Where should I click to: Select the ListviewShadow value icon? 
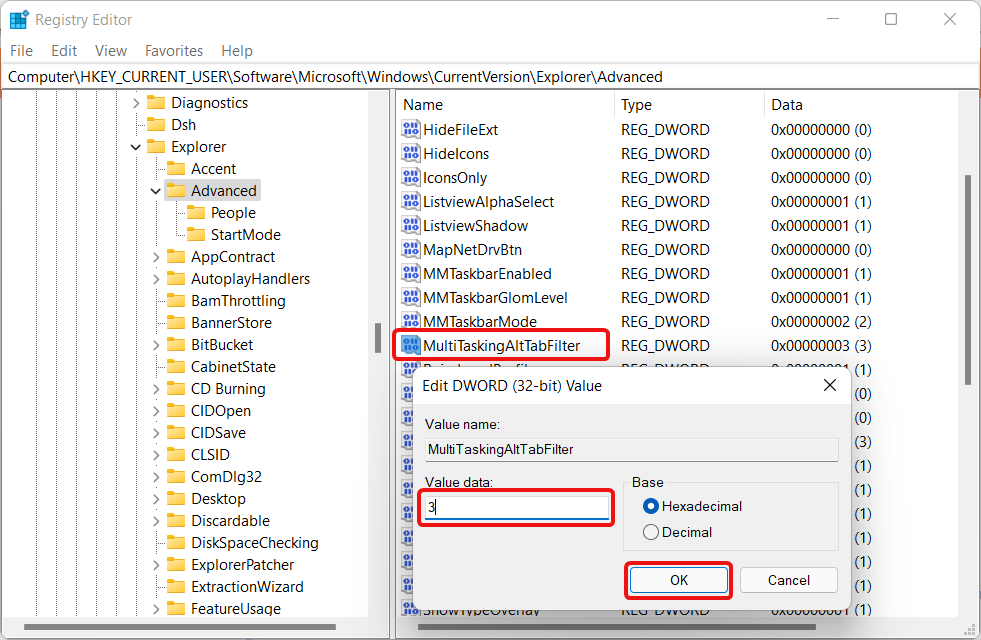pyautogui.click(x=410, y=225)
